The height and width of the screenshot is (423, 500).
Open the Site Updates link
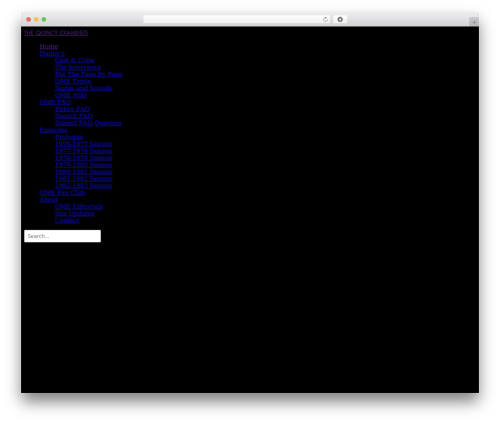point(75,213)
